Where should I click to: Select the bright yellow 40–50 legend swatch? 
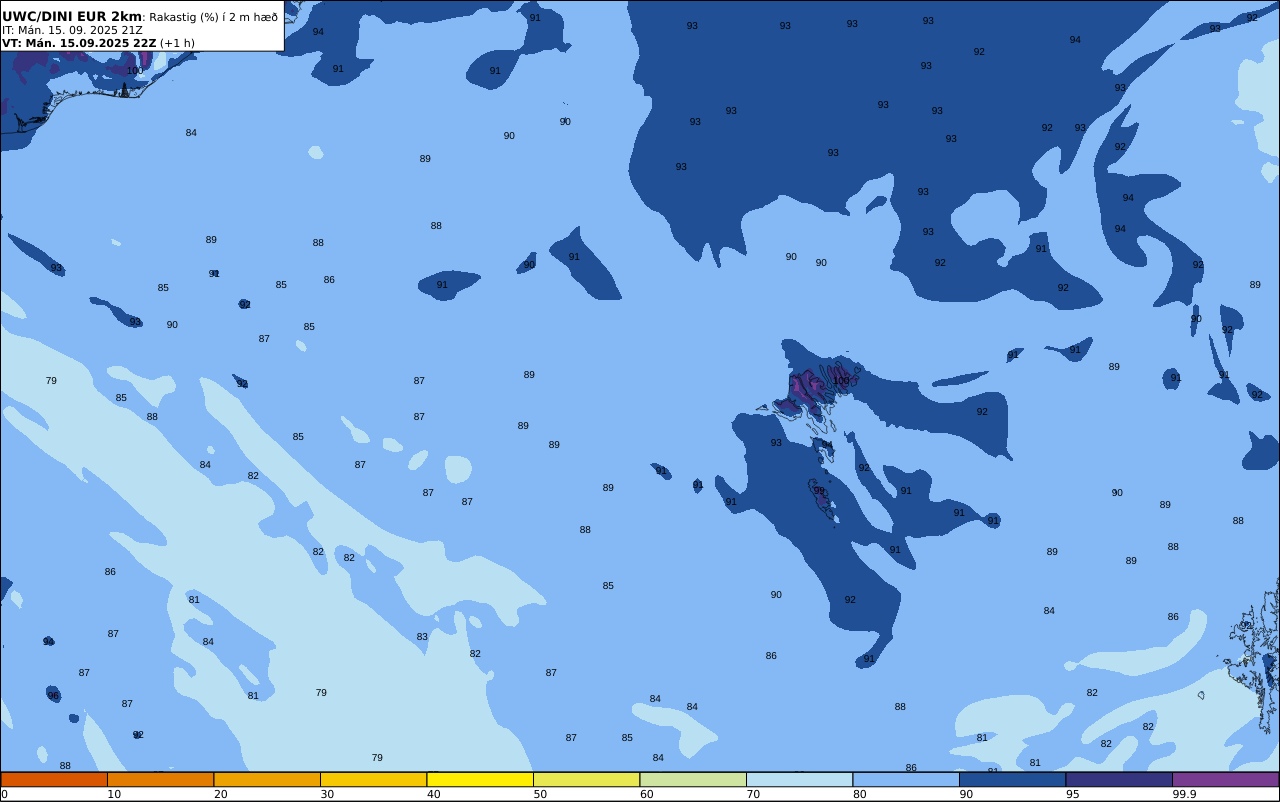tap(480, 779)
